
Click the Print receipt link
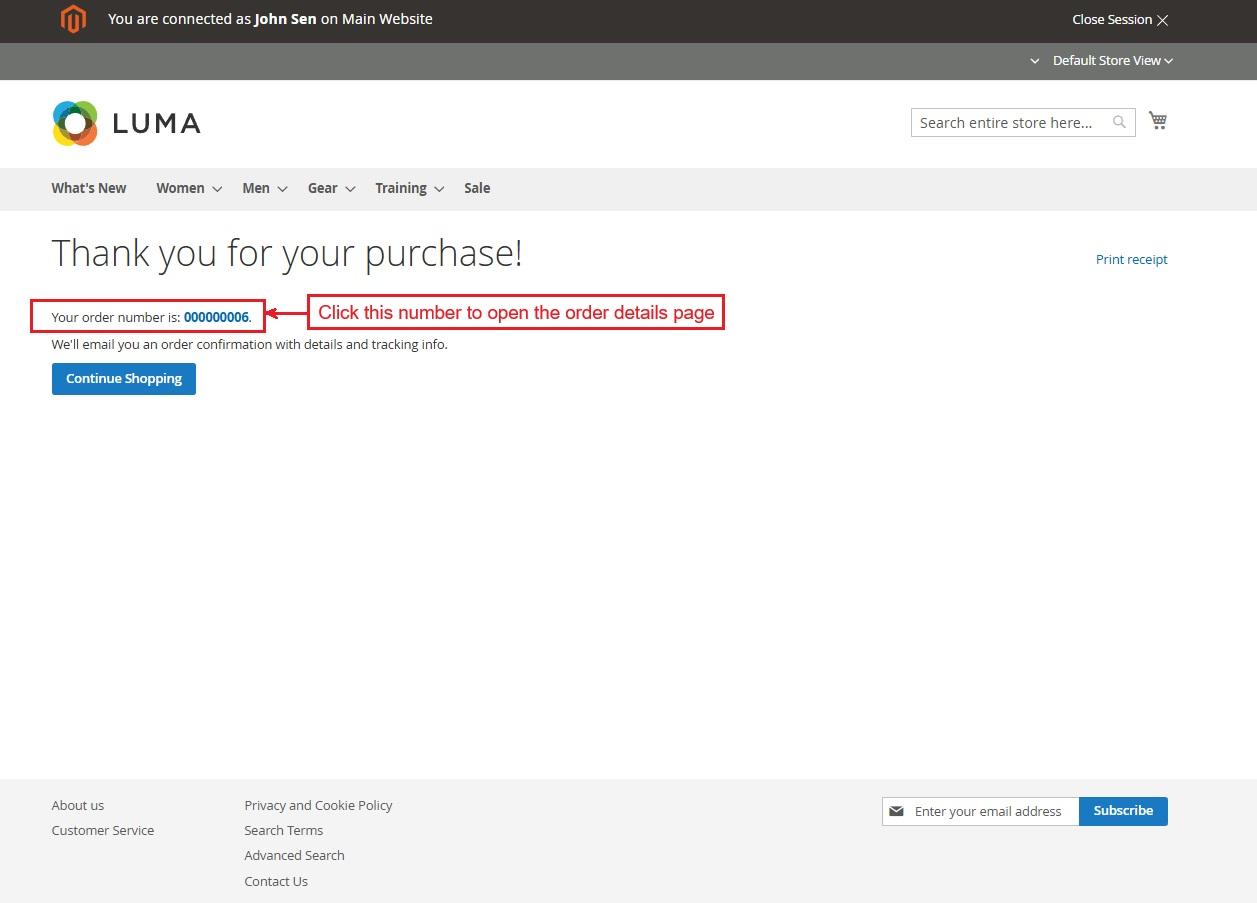[1131, 259]
